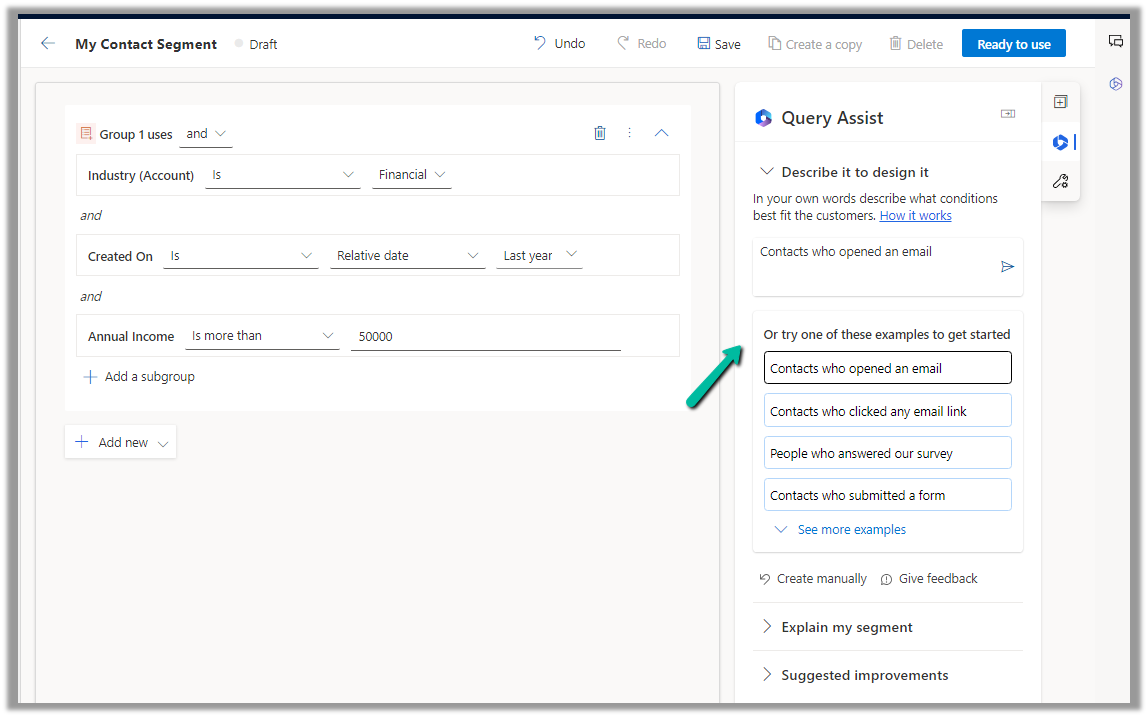Viewport: 1148px width, 717px height.
Task: Open the How it works link
Action: point(915,216)
